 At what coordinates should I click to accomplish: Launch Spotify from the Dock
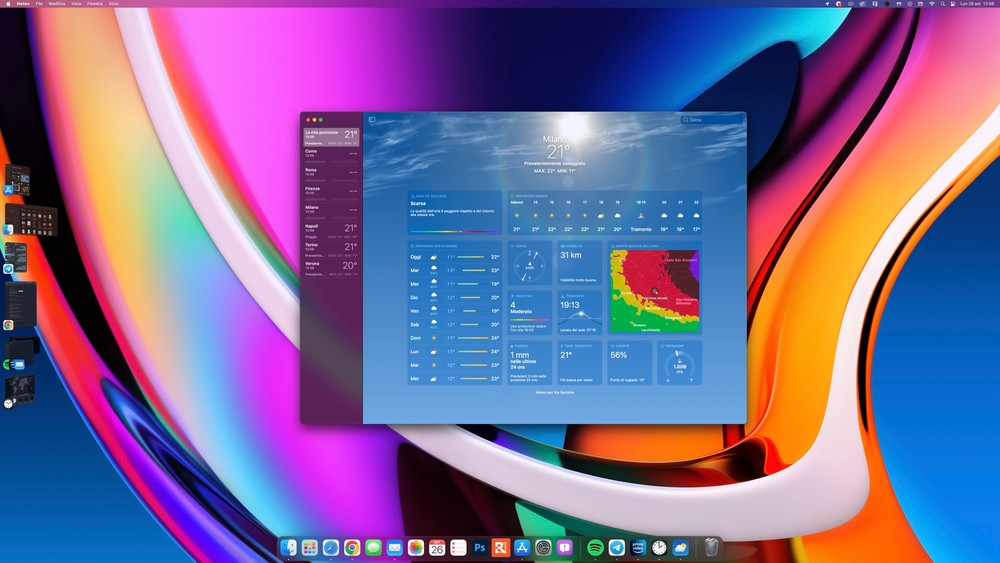pyautogui.click(x=595, y=548)
